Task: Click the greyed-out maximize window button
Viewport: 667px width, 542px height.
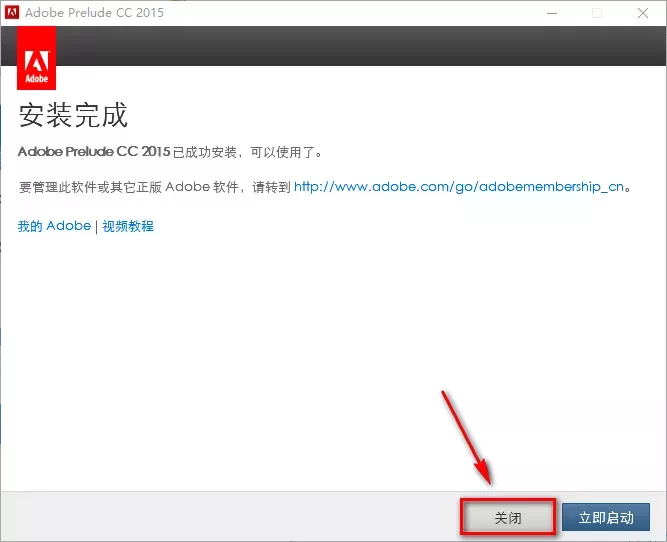Action: tap(597, 13)
